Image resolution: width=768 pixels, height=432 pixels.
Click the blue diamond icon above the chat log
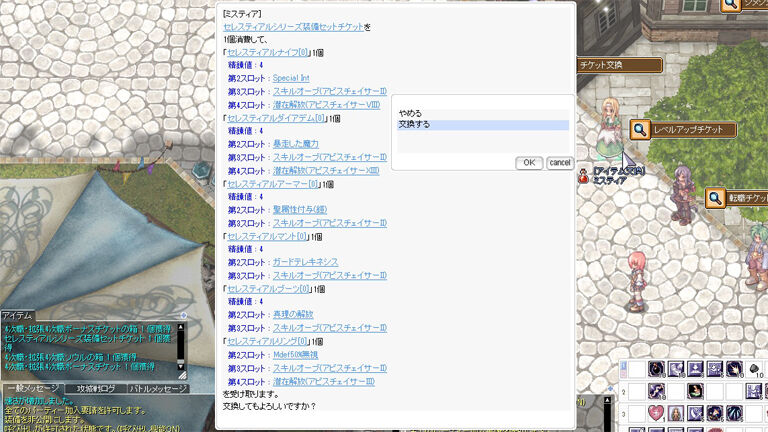[x=184, y=315]
